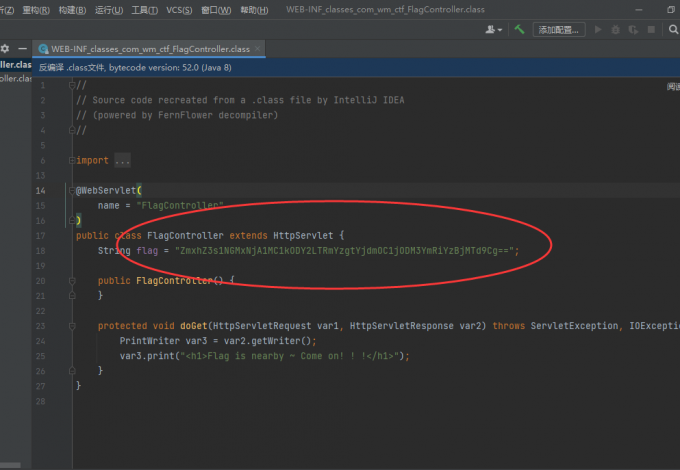The image size is (680, 470).
Task: Open the Help (帮助) menu
Action: pyautogui.click(x=254, y=10)
